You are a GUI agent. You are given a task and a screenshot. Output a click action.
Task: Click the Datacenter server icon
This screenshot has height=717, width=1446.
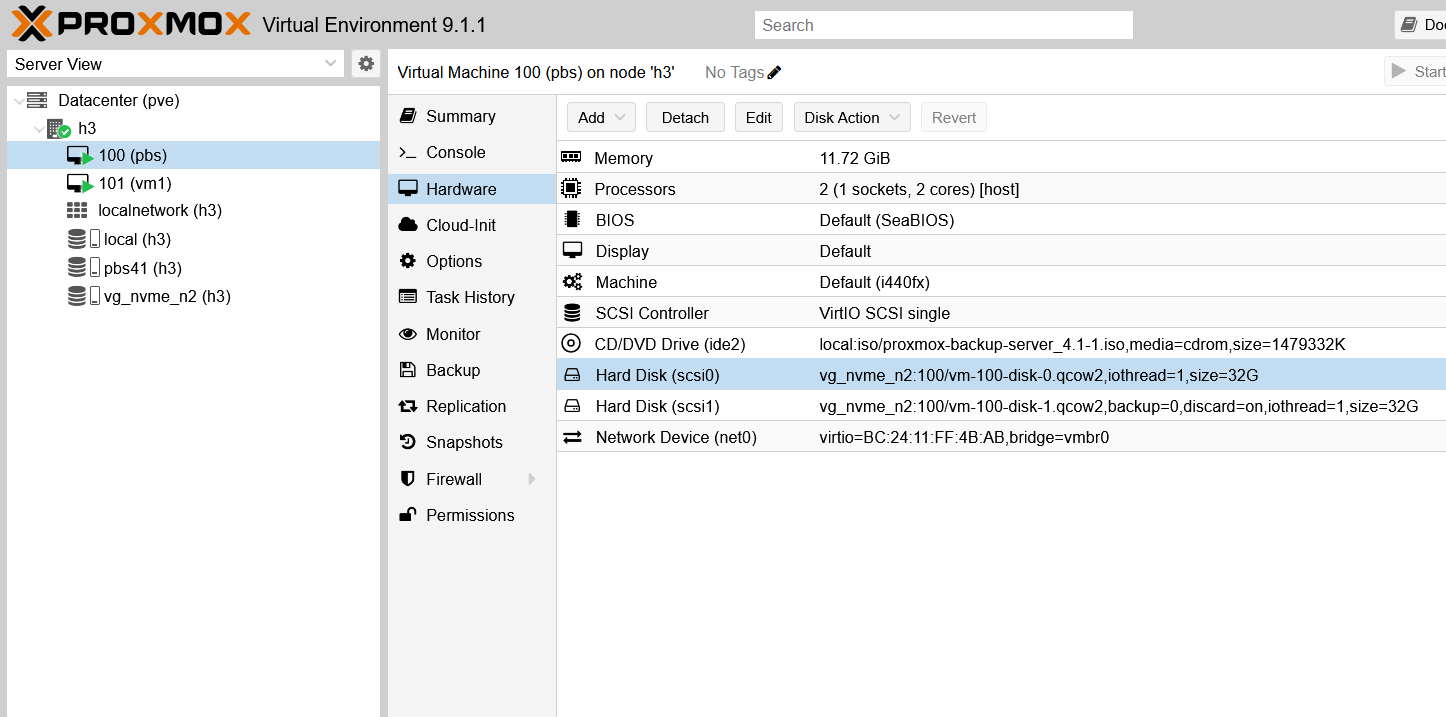tap(37, 100)
